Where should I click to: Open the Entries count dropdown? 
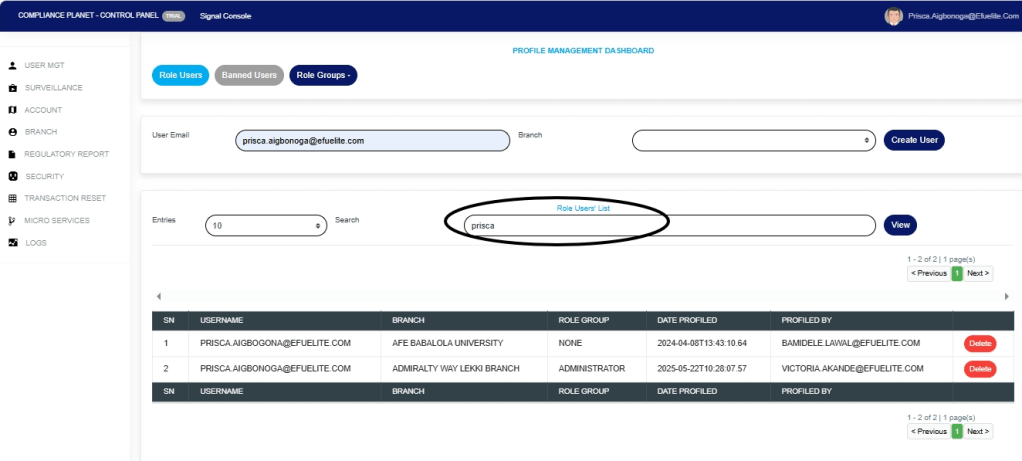266,226
